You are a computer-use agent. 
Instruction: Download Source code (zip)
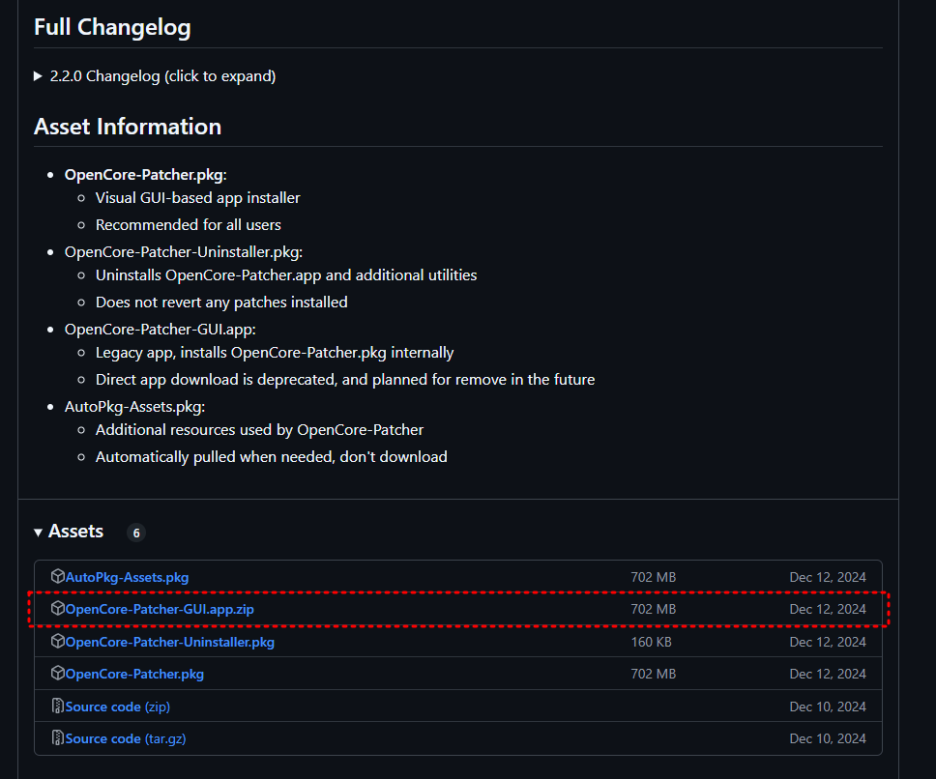pyautogui.click(x=118, y=707)
